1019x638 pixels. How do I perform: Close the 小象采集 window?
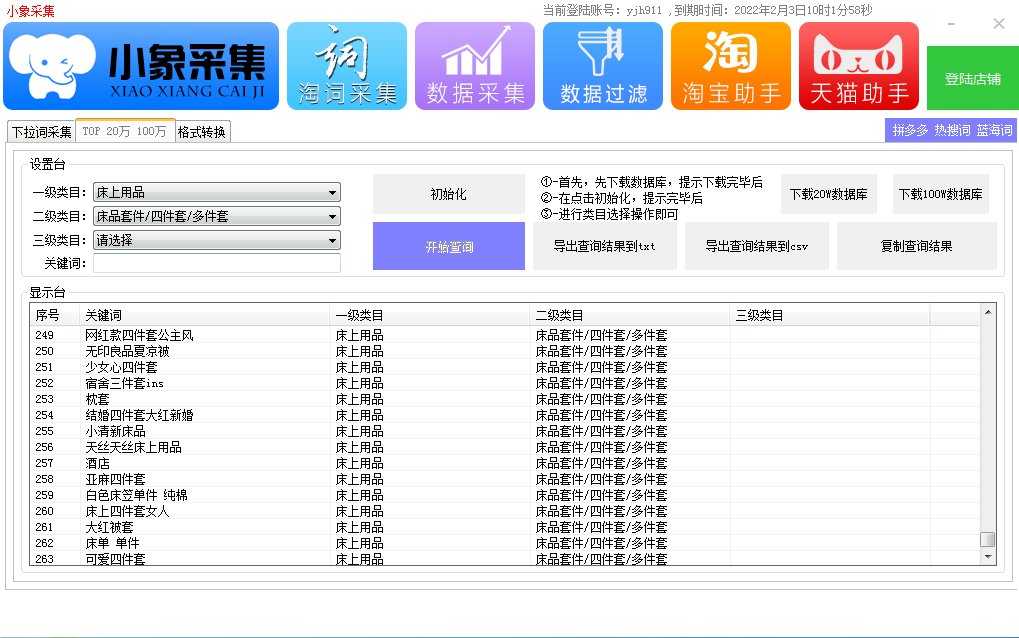(999, 24)
